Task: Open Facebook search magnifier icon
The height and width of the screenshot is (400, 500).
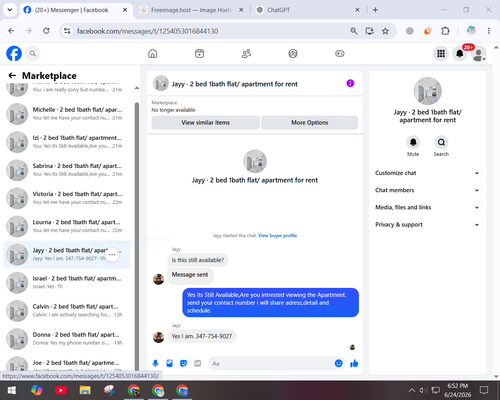Action: pos(33,53)
